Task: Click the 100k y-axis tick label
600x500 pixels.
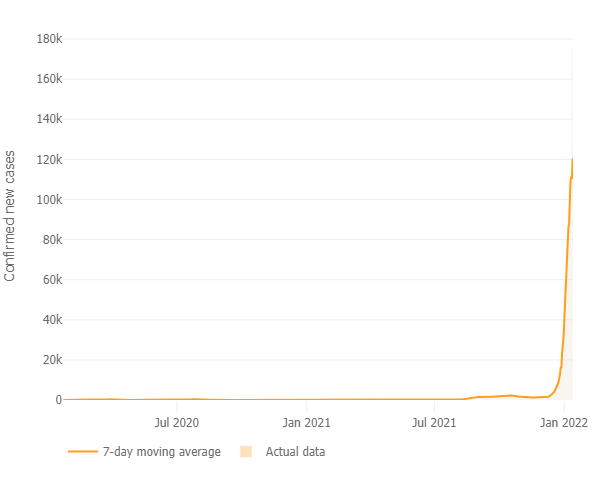Action: (49, 199)
